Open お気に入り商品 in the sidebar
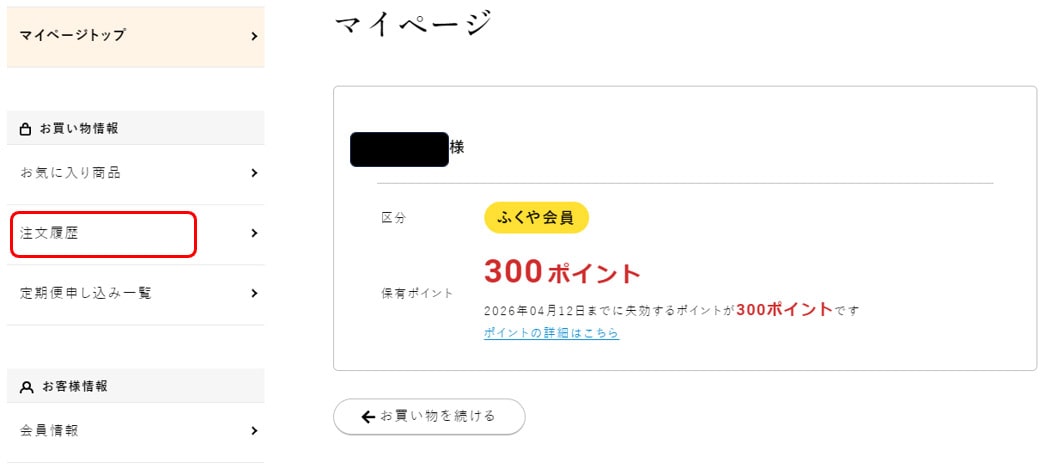 [x=136, y=174]
